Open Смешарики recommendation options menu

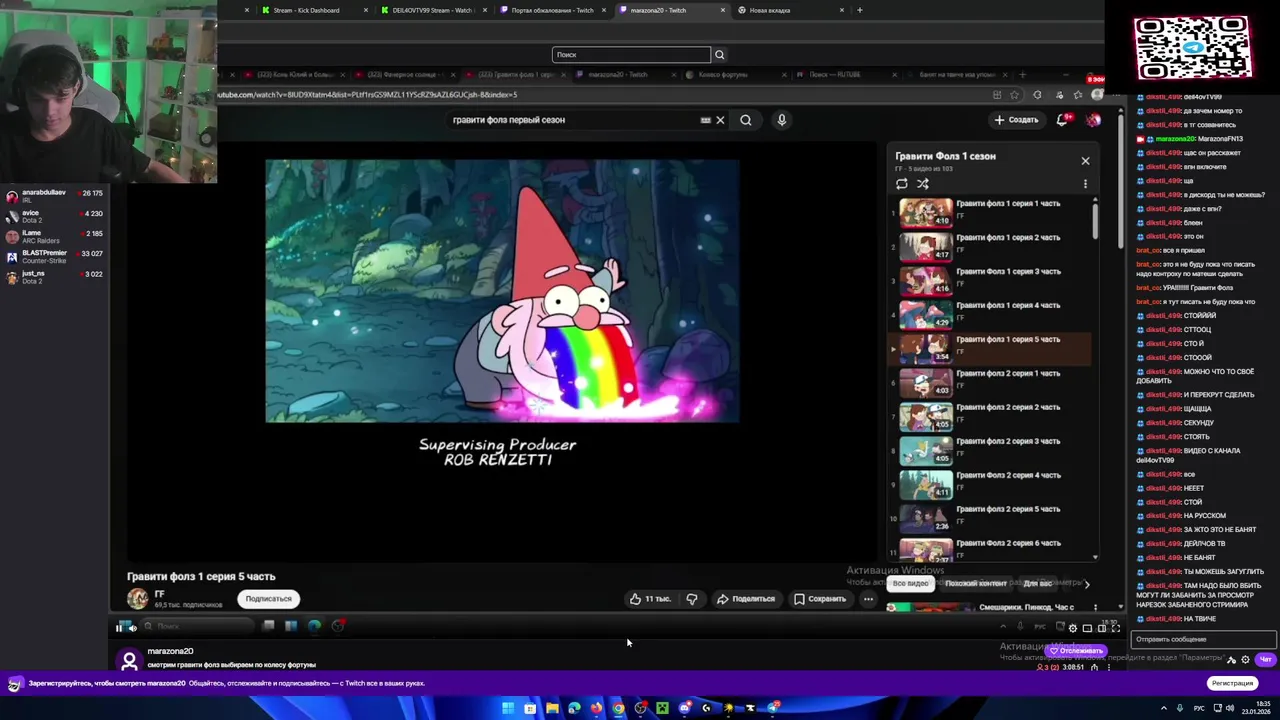pyautogui.click(x=1095, y=607)
